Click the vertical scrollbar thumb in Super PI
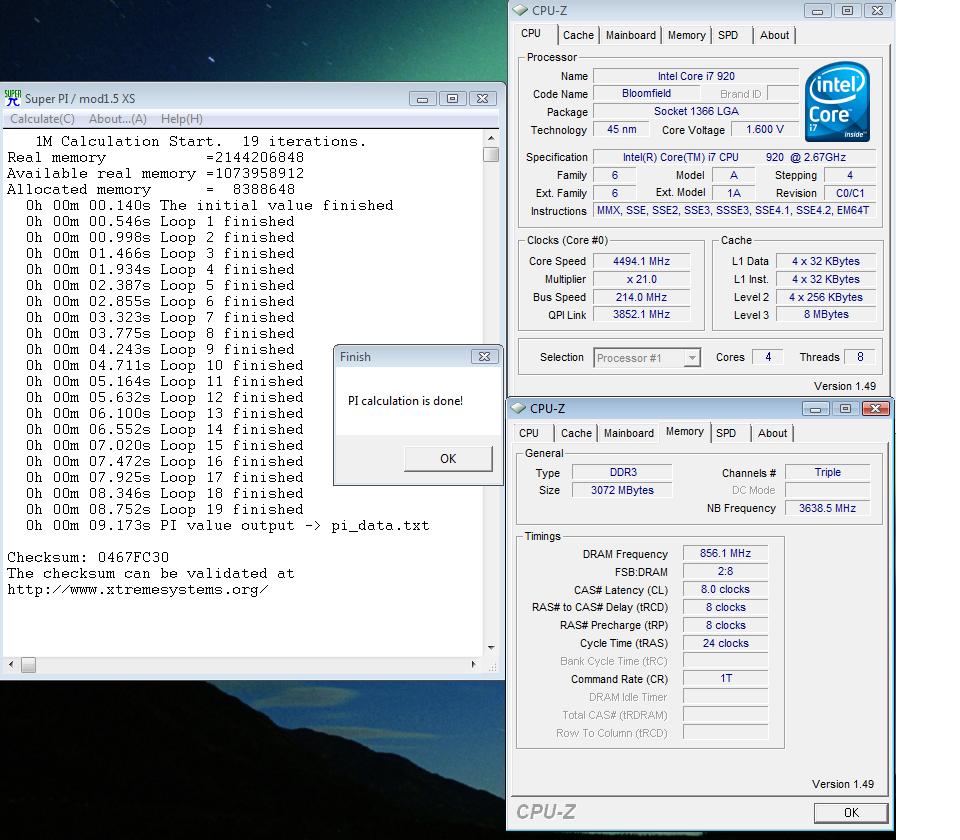This screenshot has height=840, width=960. (491, 154)
